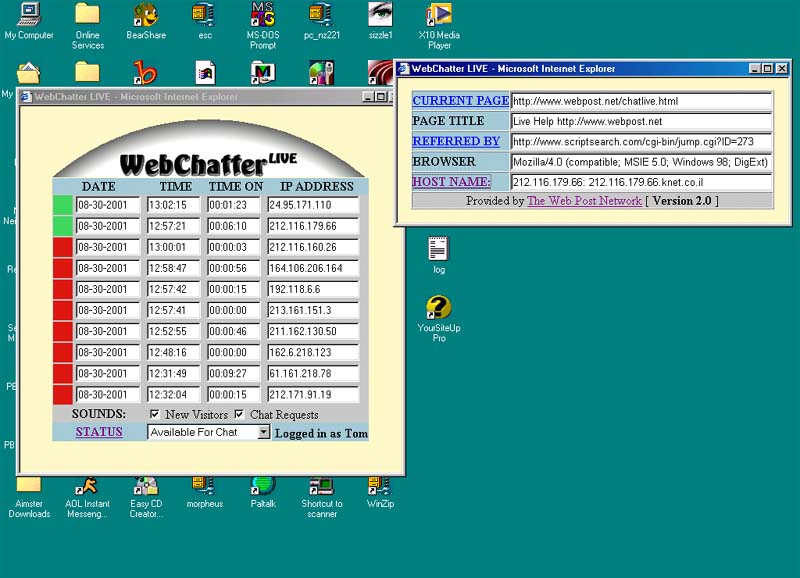
Task: Open the REFERRED BY link
Action: point(456,141)
